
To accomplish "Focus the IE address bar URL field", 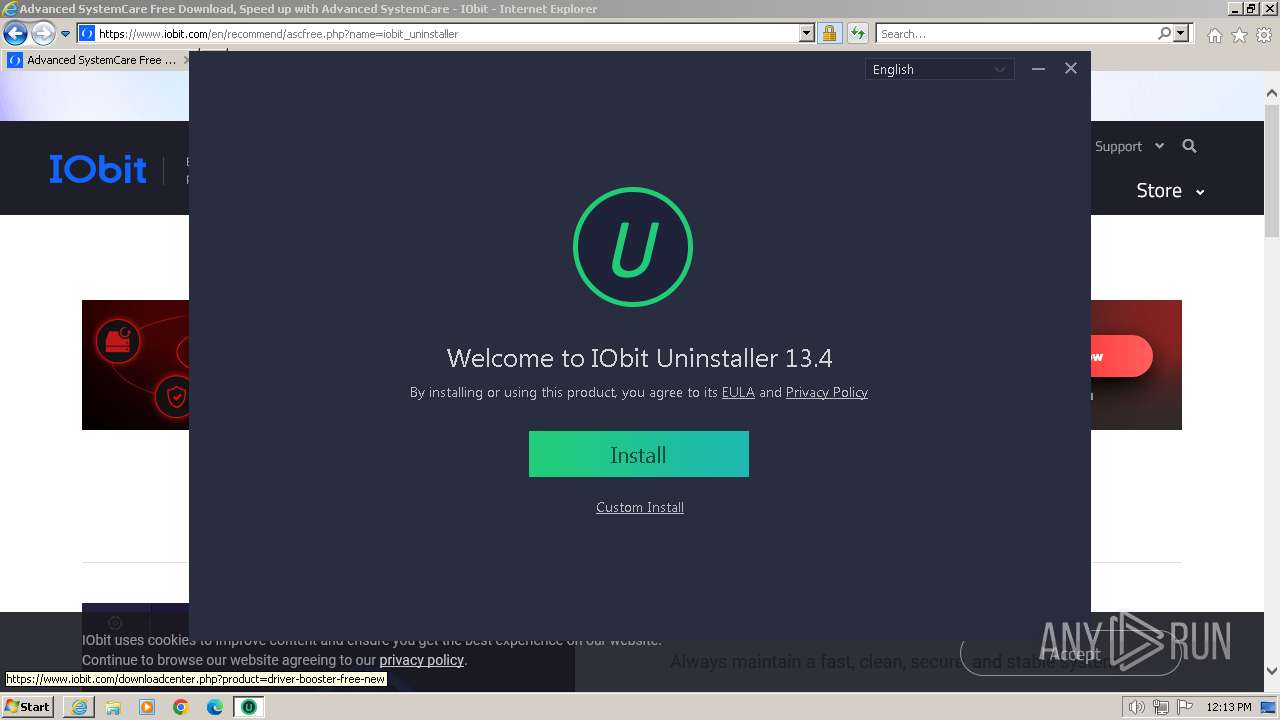I will (447, 33).
